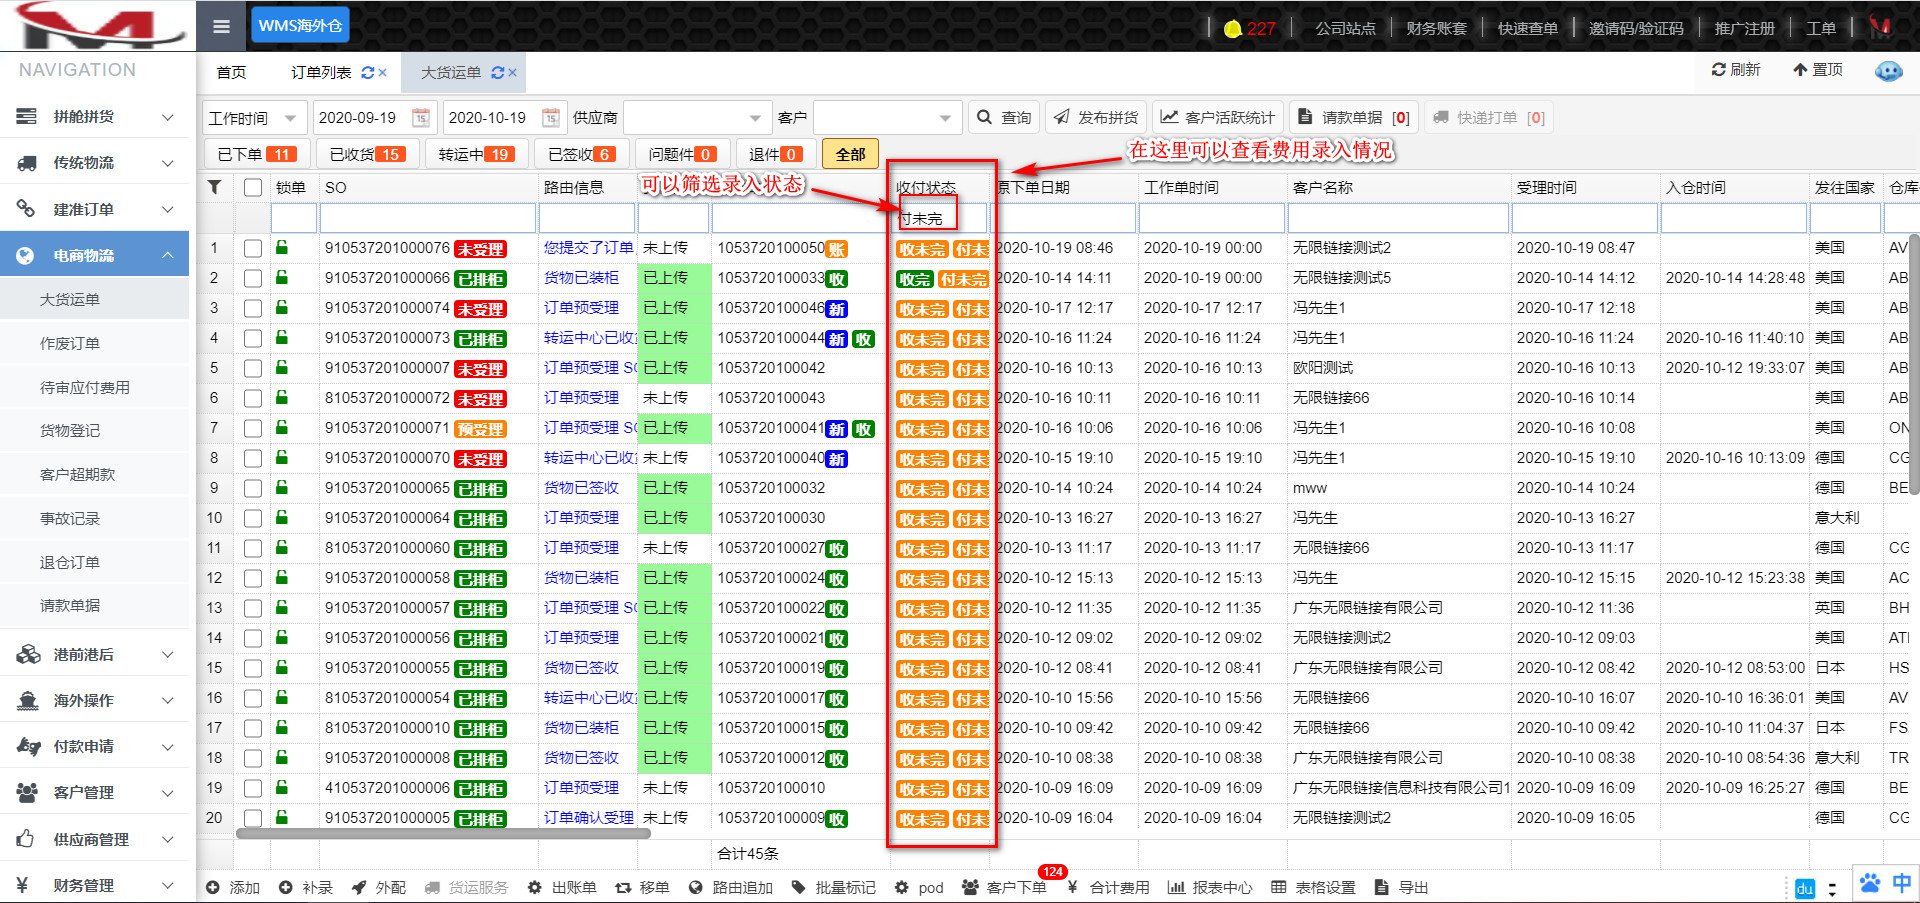Viewport: 1920px width, 903px height.
Task: Check the checkbox for row 20
Action: [x=253, y=818]
